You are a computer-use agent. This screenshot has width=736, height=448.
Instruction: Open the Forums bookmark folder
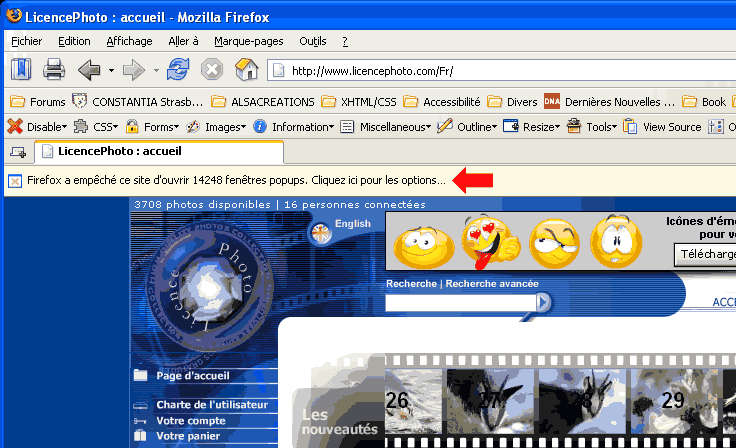pos(38,102)
